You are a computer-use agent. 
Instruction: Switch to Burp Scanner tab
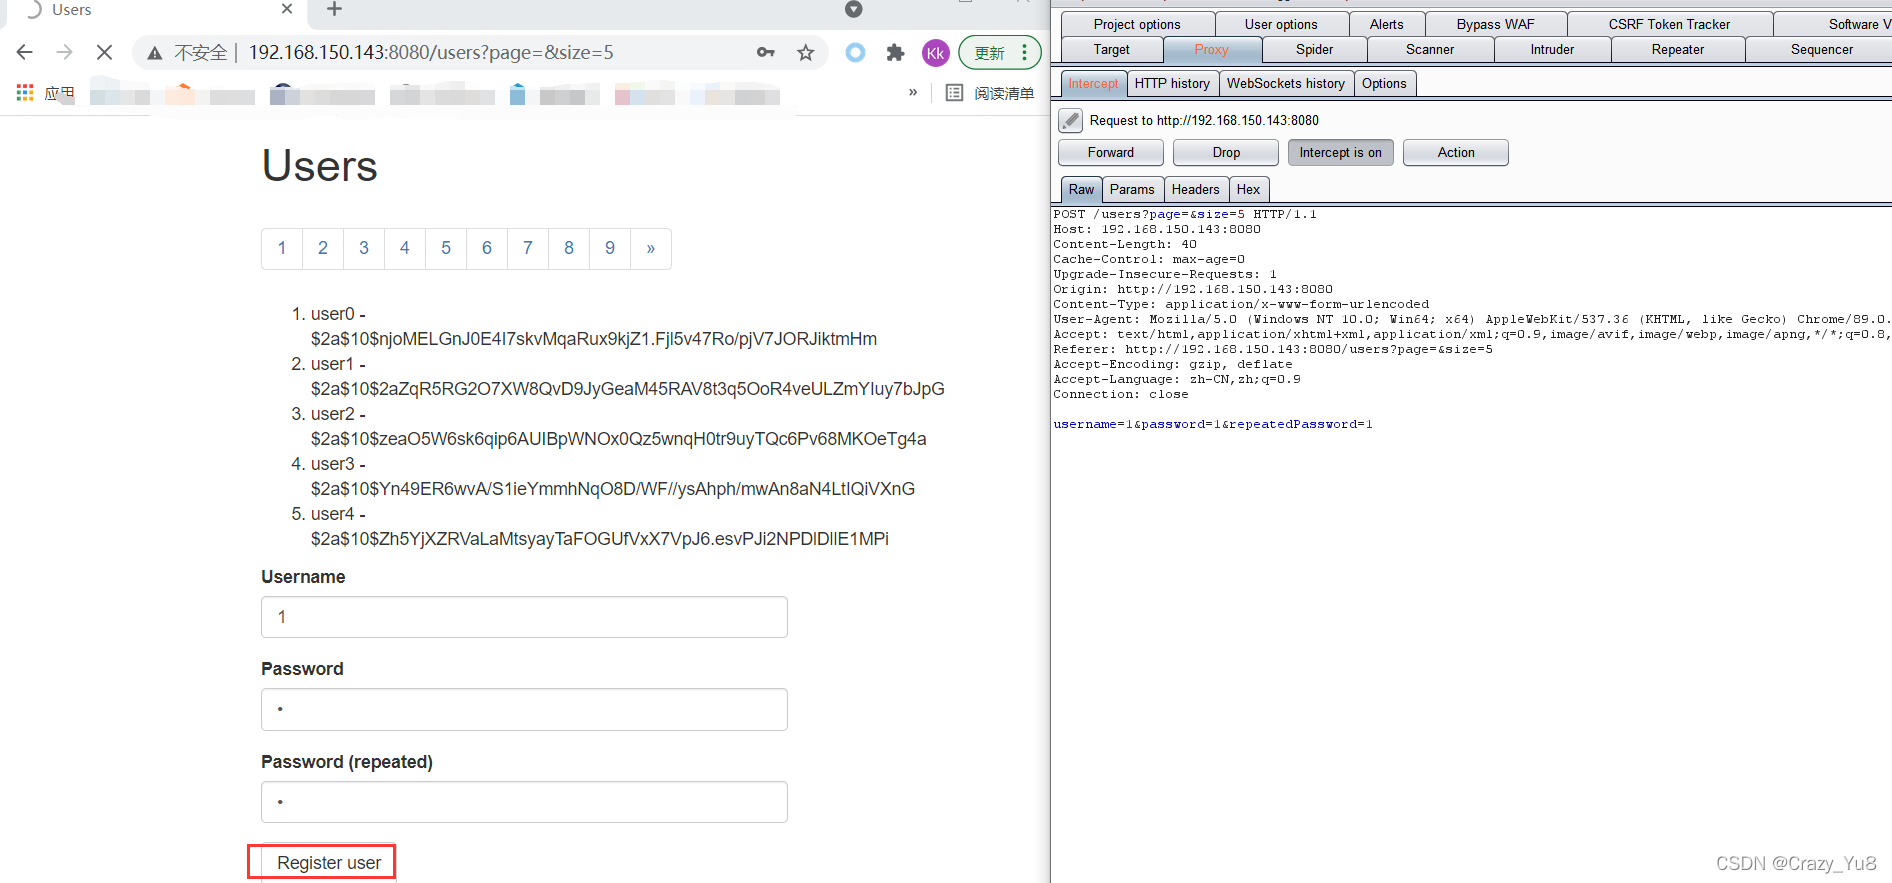tap(1430, 49)
